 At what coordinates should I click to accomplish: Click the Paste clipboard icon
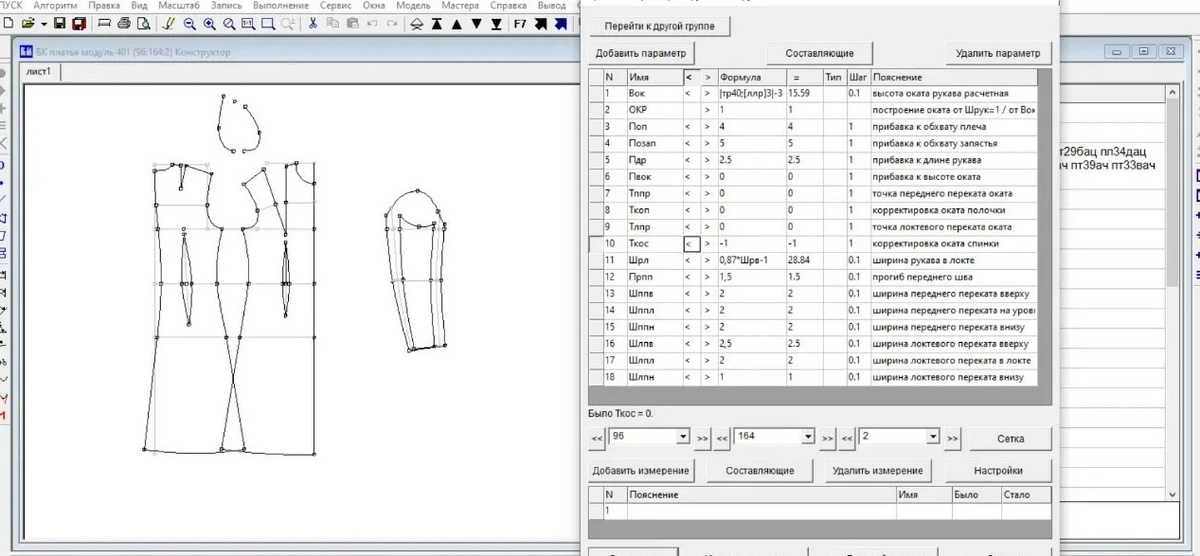click(353, 22)
